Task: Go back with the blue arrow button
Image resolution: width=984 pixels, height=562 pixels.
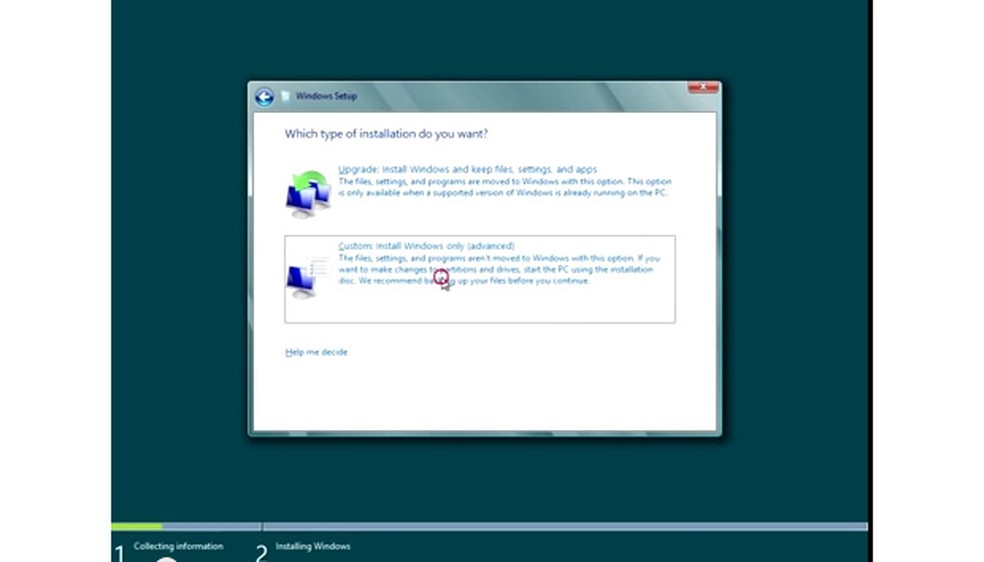Action: point(264,97)
